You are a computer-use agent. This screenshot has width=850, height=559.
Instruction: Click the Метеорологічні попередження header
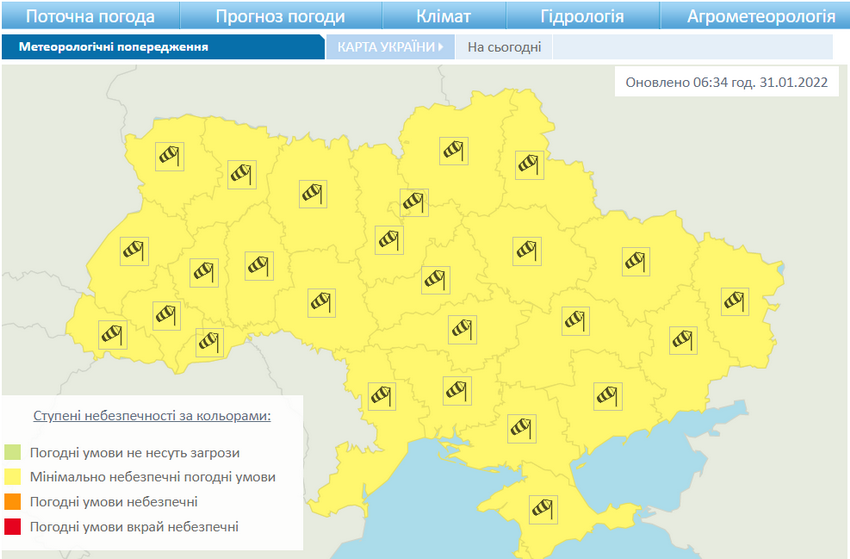(113, 47)
